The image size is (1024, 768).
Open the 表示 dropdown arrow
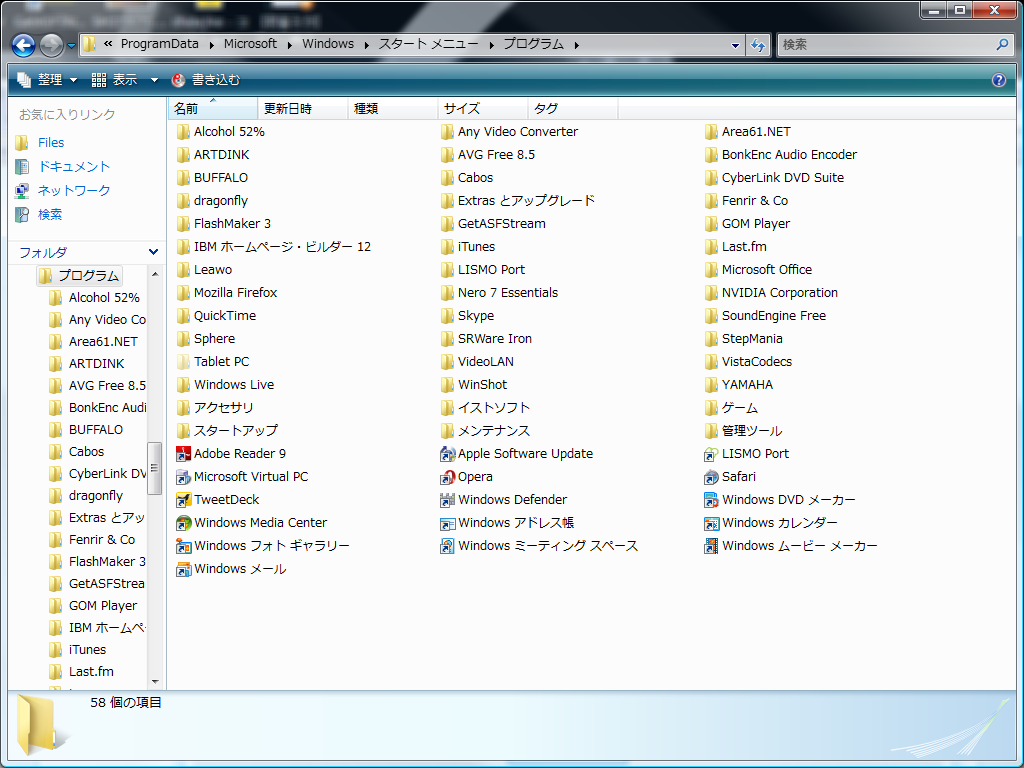[154, 80]
